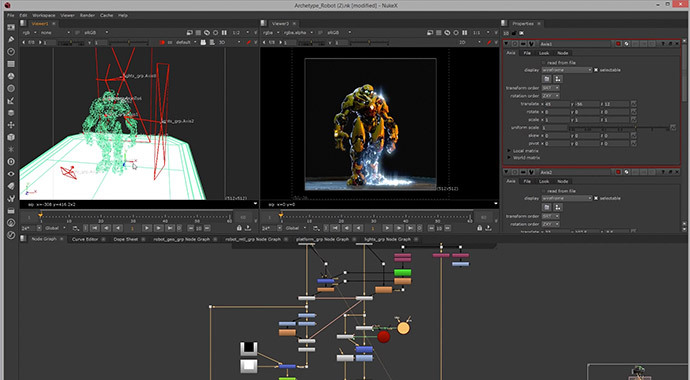The height and width of the screenshot is (380, 690).
Task: Toggle Axis2 read from file checkbox
Action: coord(544,191)
